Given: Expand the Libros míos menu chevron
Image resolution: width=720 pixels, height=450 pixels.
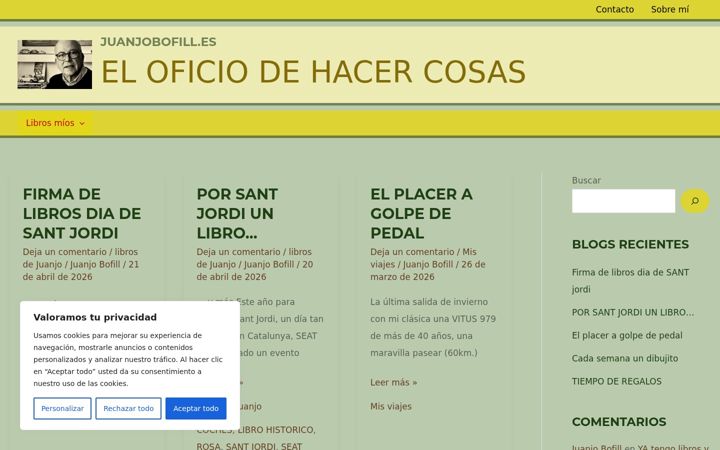Looking at the screenshot, I should pos(82,123).
